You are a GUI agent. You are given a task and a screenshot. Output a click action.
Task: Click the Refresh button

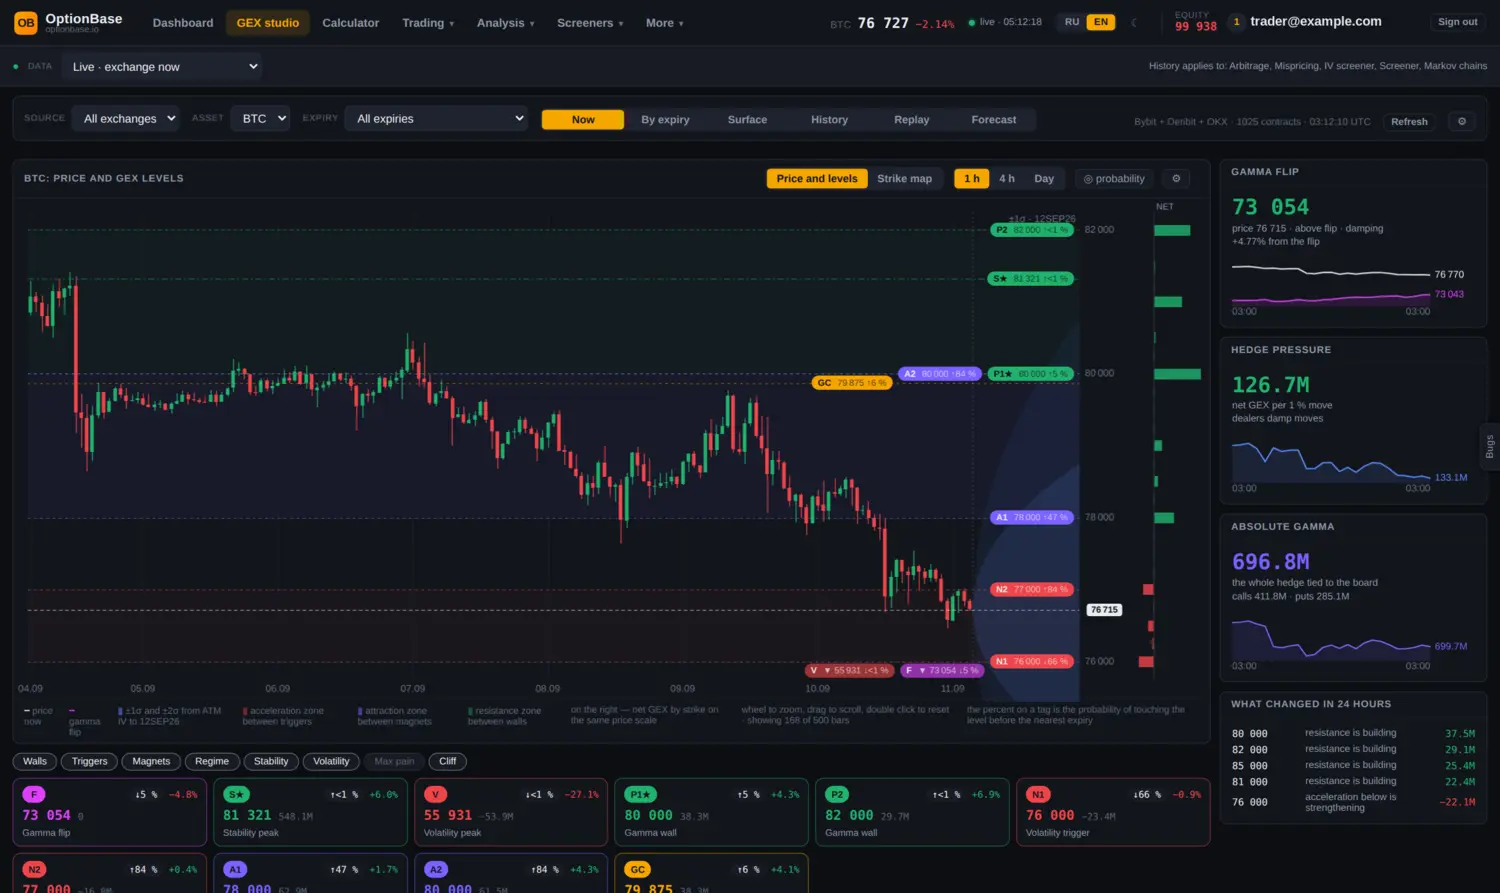point(1409,122)
